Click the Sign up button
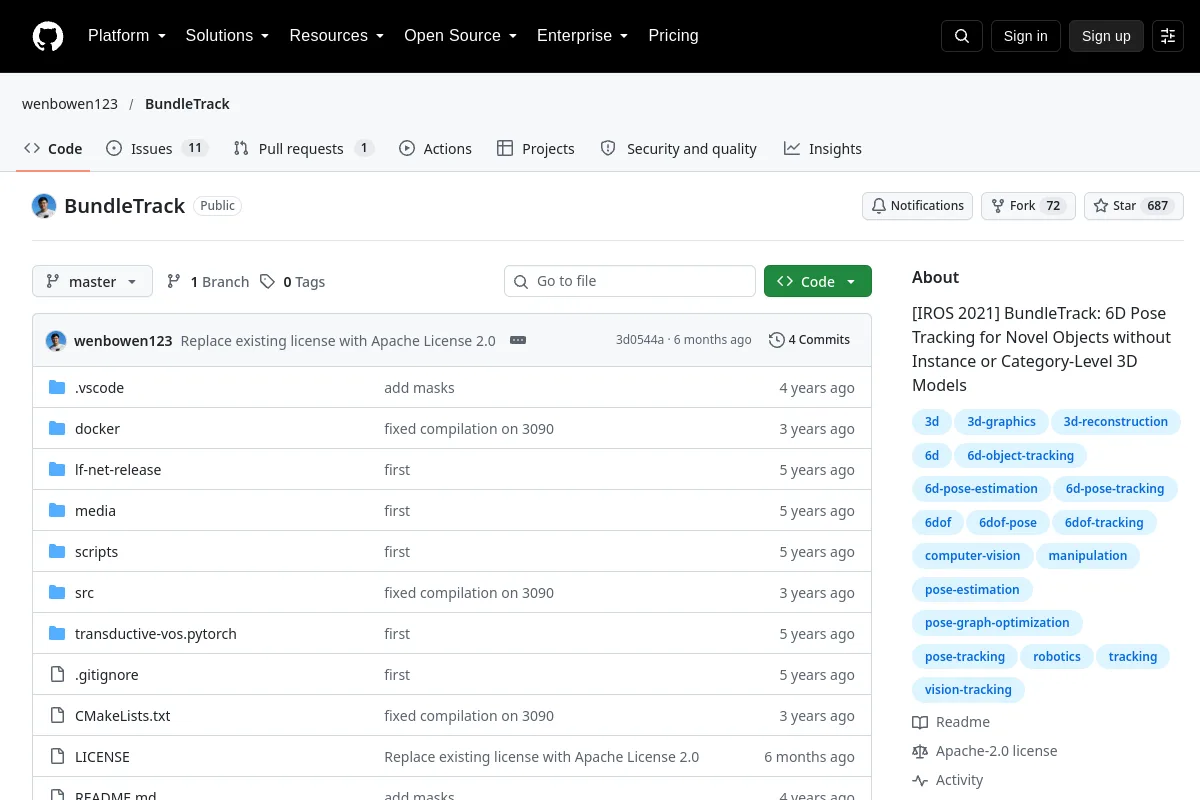The image size is (1200, 800). tap(1106, 36)
